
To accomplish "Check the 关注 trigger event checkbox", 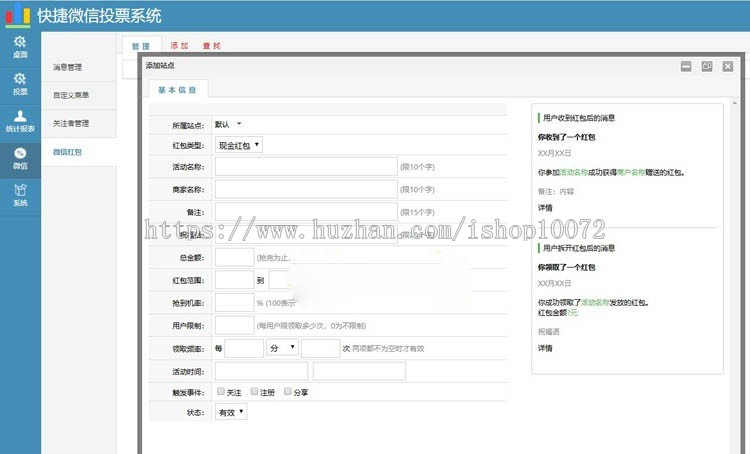I will 221,391.
